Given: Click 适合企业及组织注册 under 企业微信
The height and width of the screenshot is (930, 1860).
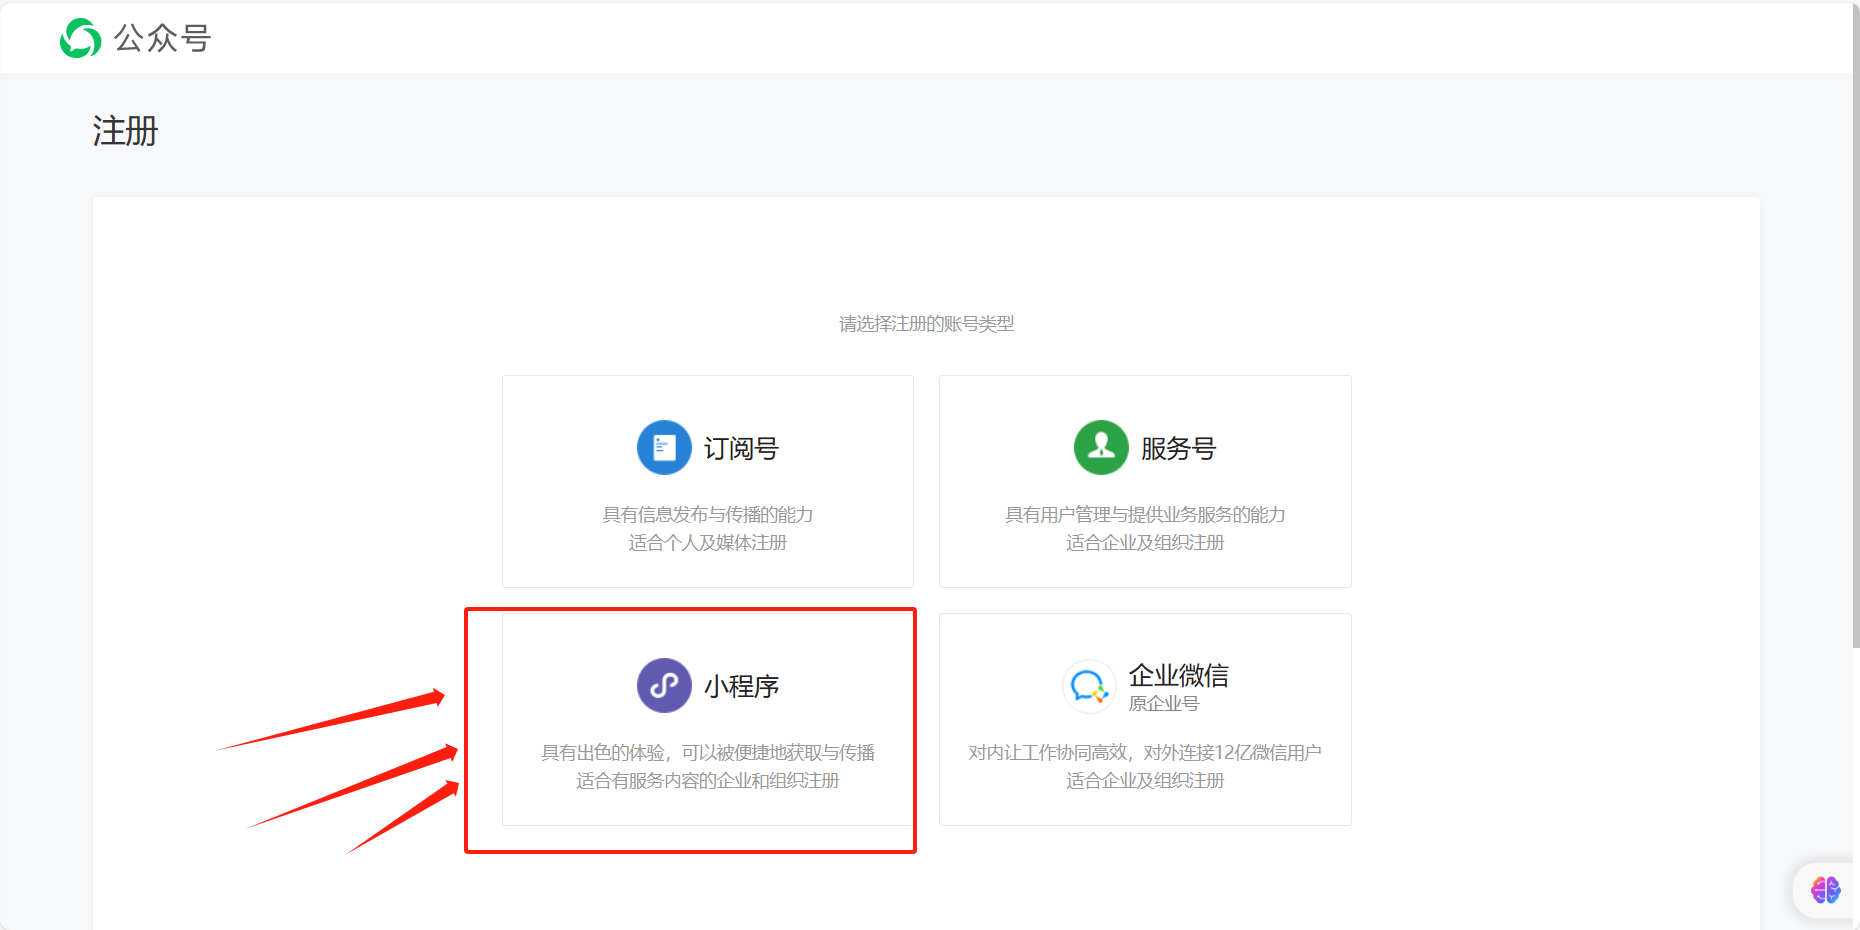Looking at the screenshot, I should coord(1145,780).
